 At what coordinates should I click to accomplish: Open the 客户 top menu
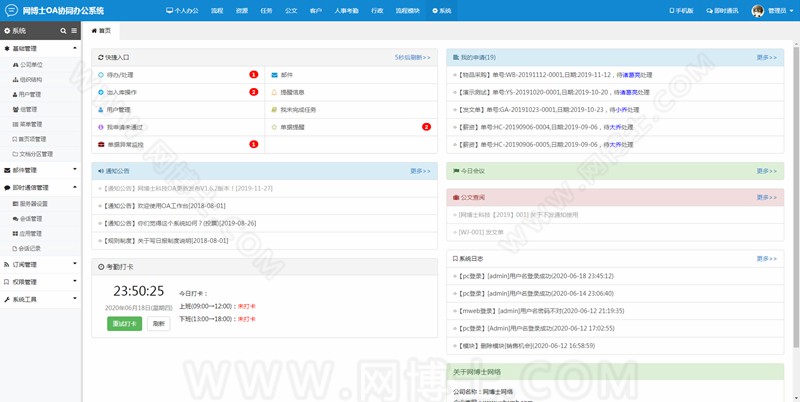point(316,11)
